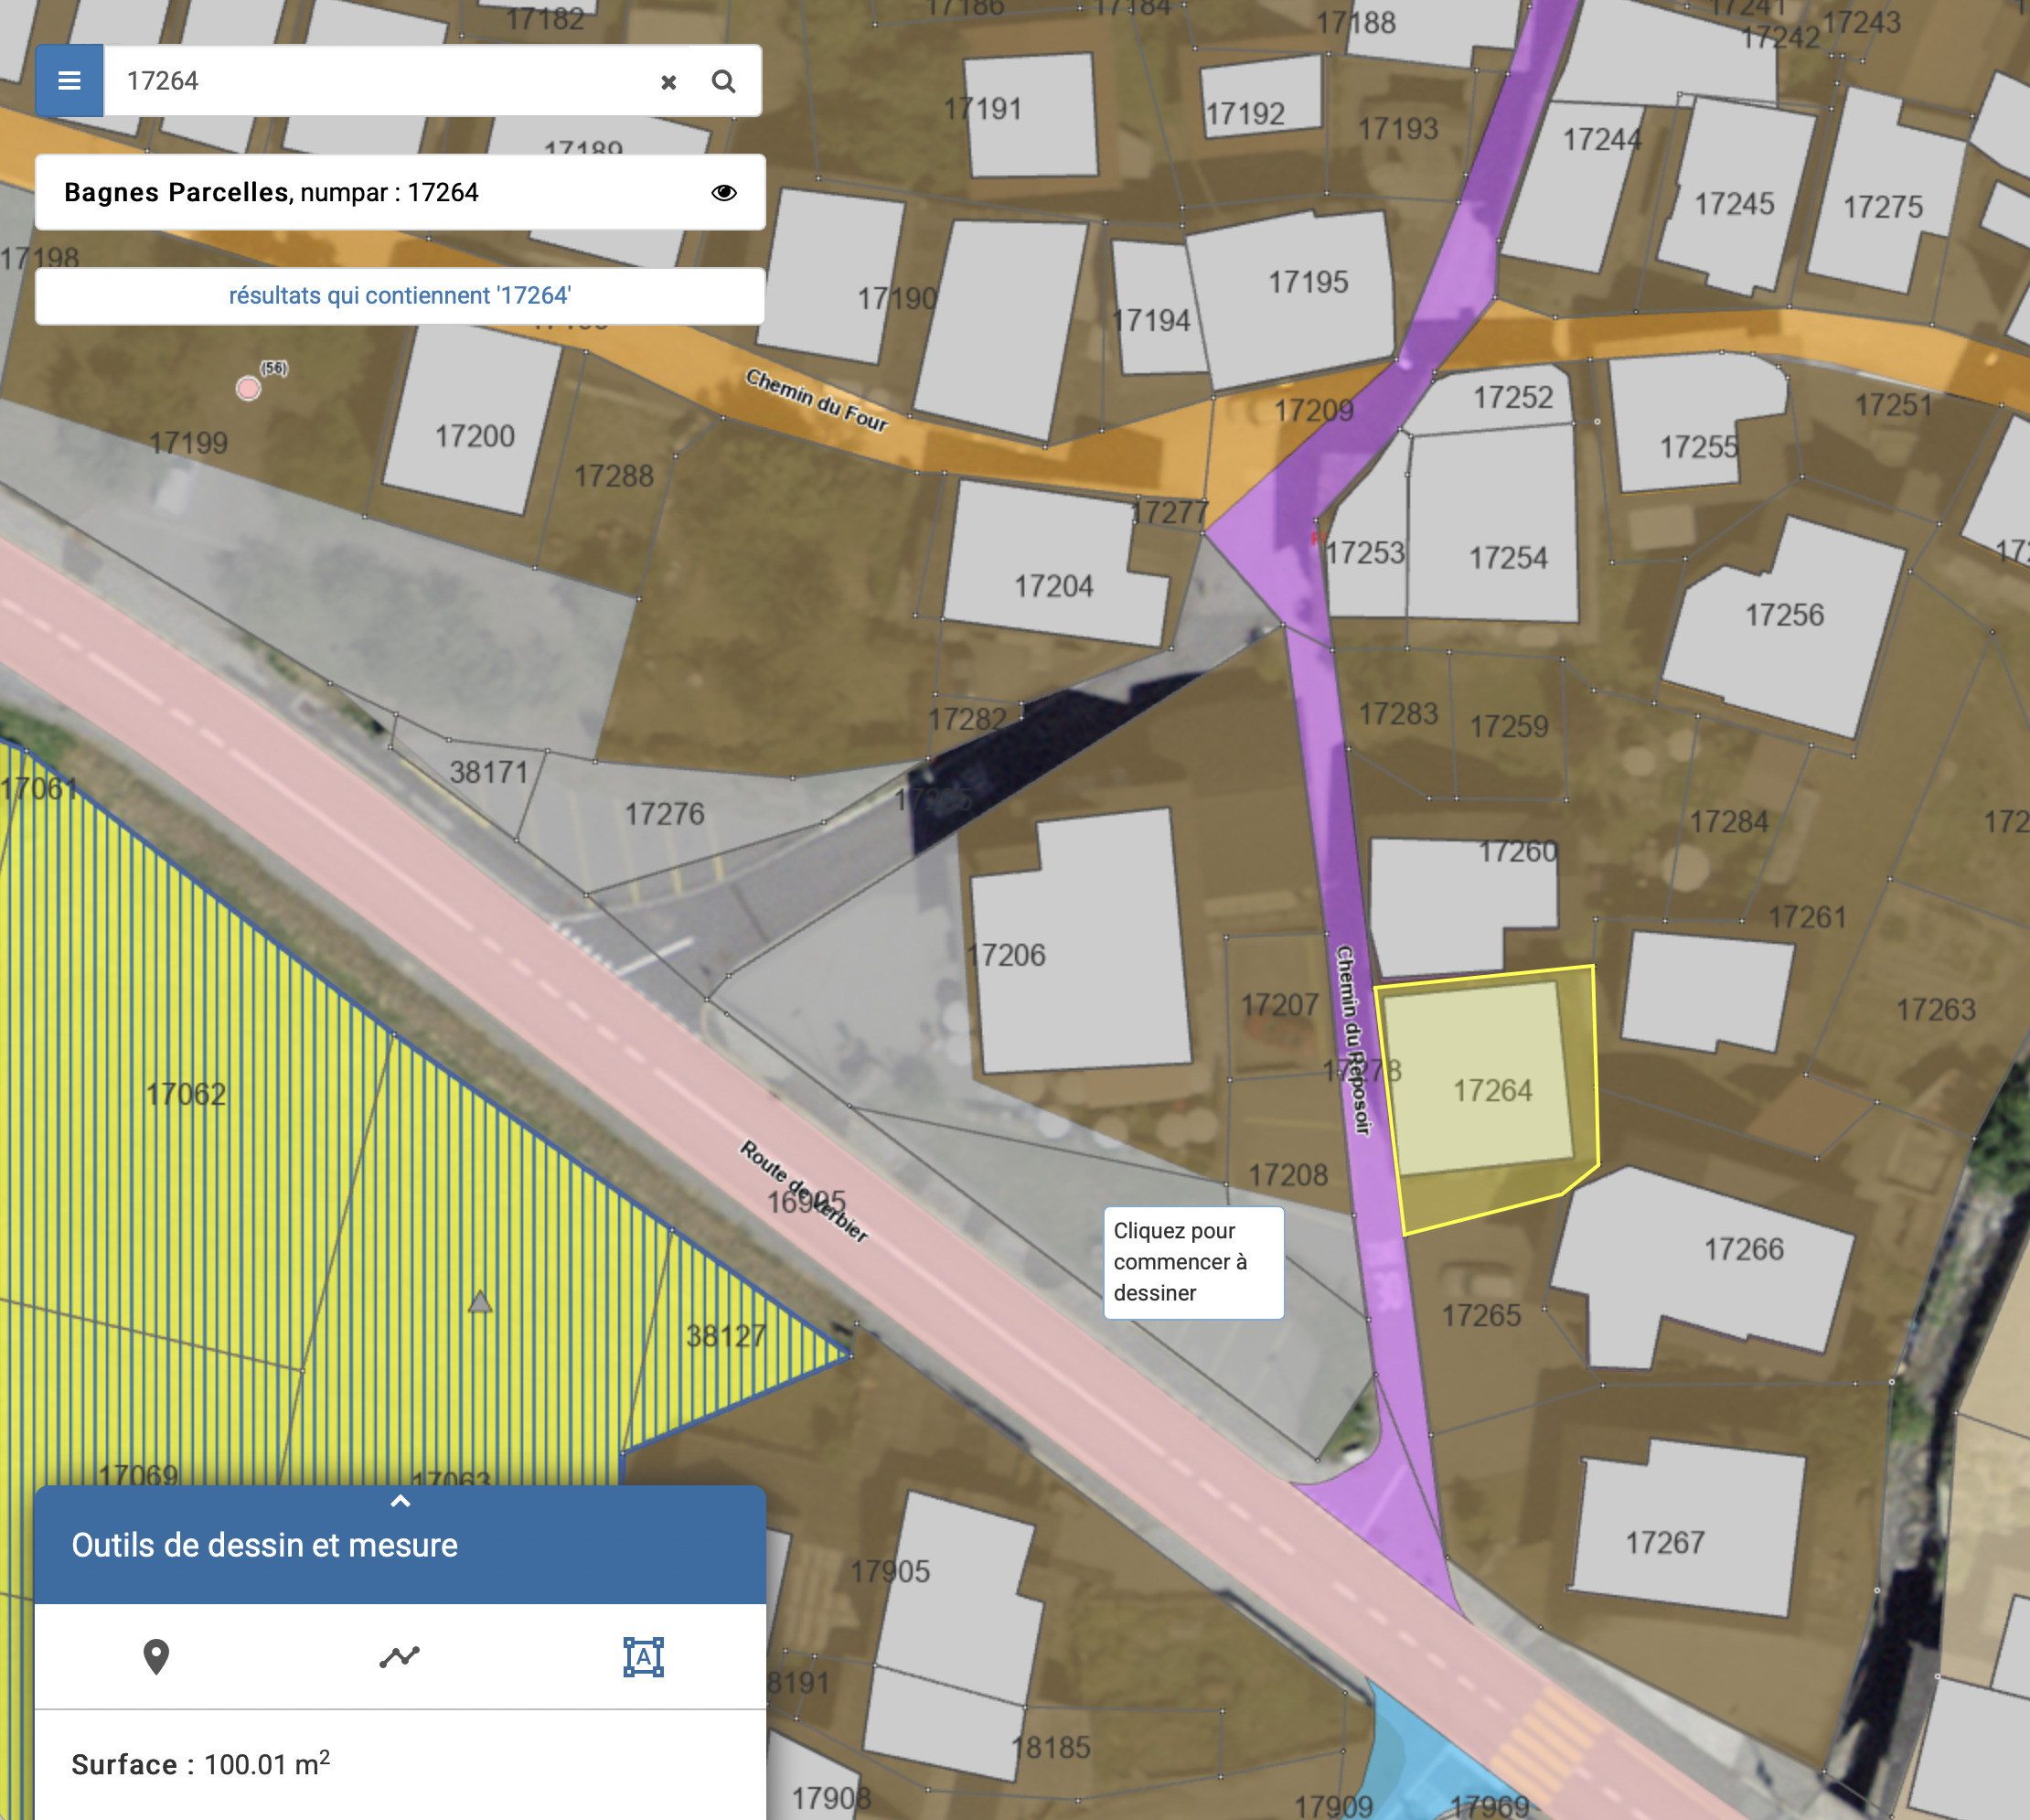Open the hamburger menu button
The height and width of the screenshot is (1820, 2030).
[69, 80]
